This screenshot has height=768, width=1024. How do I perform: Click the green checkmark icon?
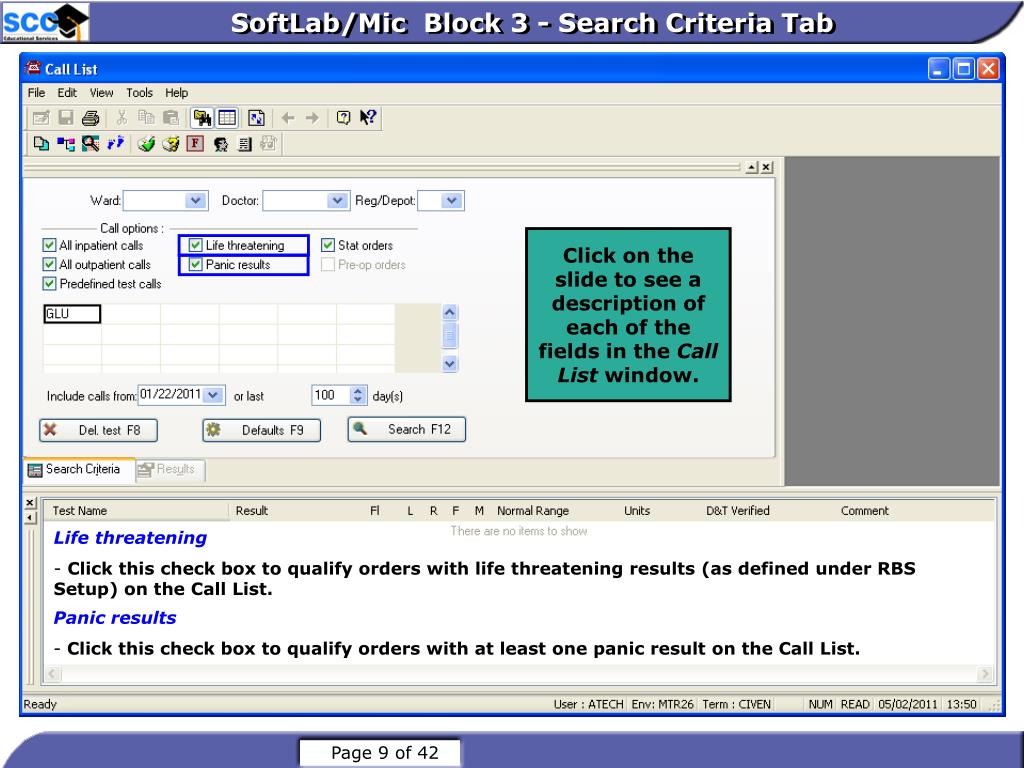(x=146, y=144)
